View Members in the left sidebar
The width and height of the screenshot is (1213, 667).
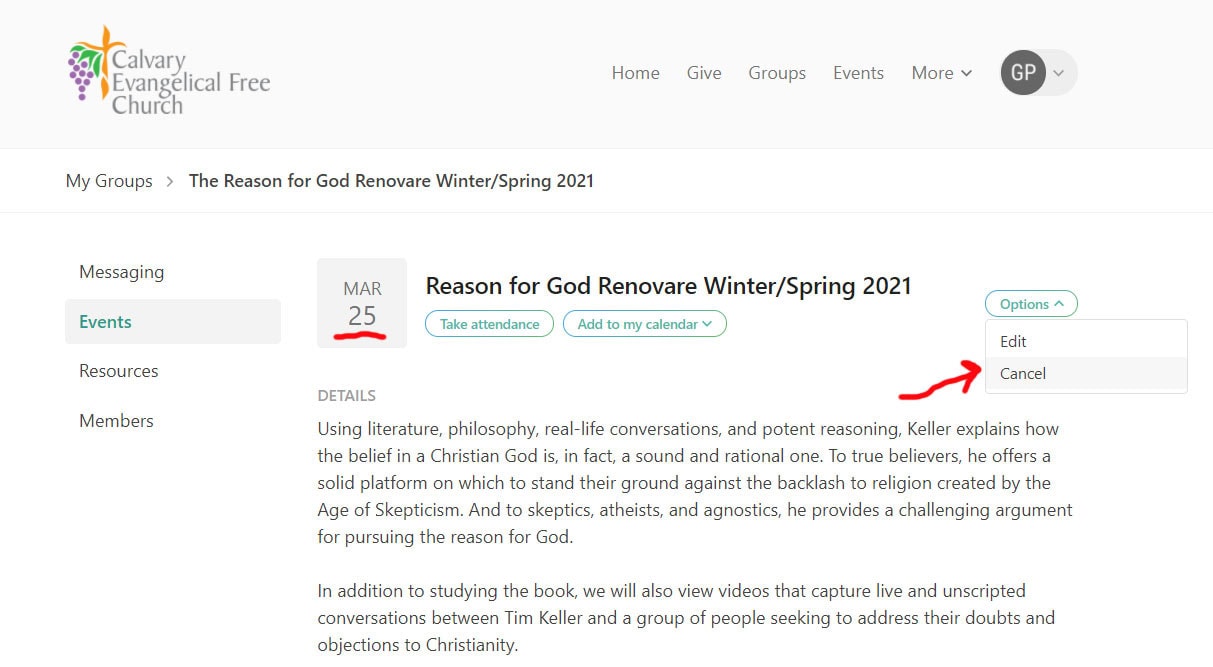click(x=116, y=421)
